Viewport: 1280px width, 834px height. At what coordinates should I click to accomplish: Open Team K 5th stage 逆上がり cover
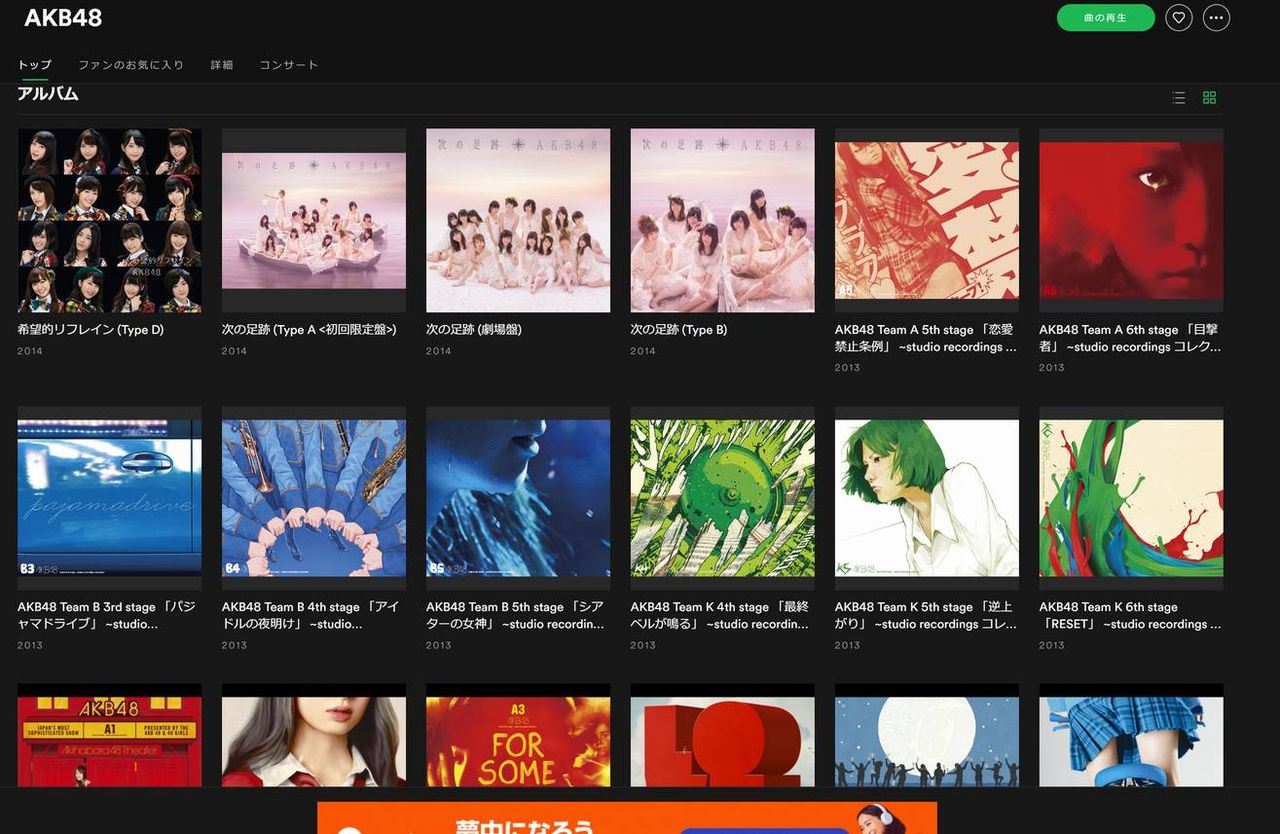click(927, 498)
